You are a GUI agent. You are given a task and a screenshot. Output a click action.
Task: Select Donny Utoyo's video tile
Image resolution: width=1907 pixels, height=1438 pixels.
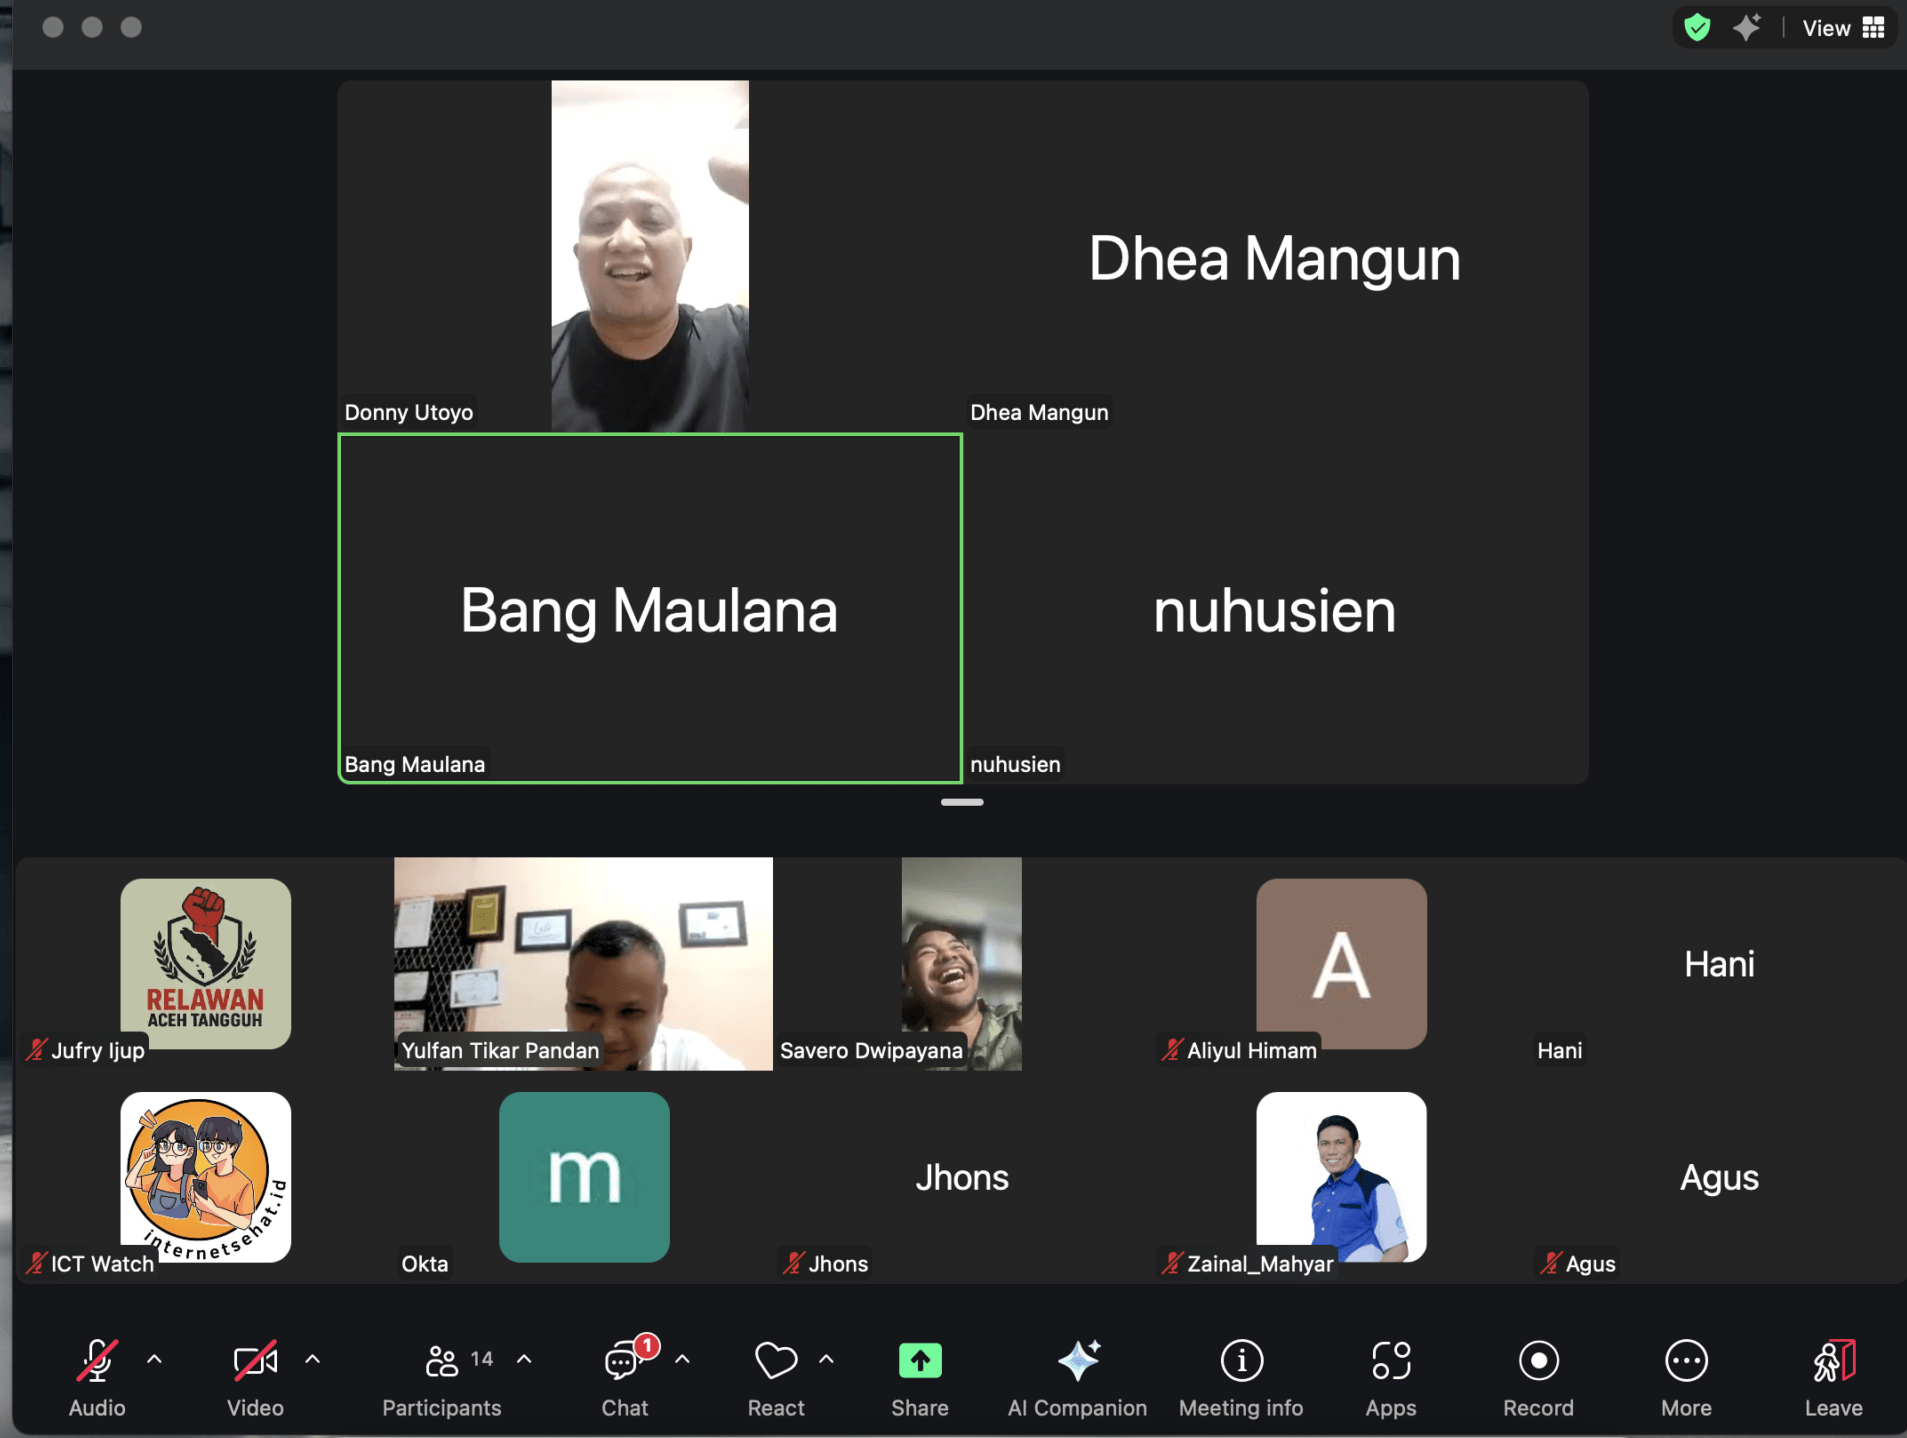tap(650, 256)
